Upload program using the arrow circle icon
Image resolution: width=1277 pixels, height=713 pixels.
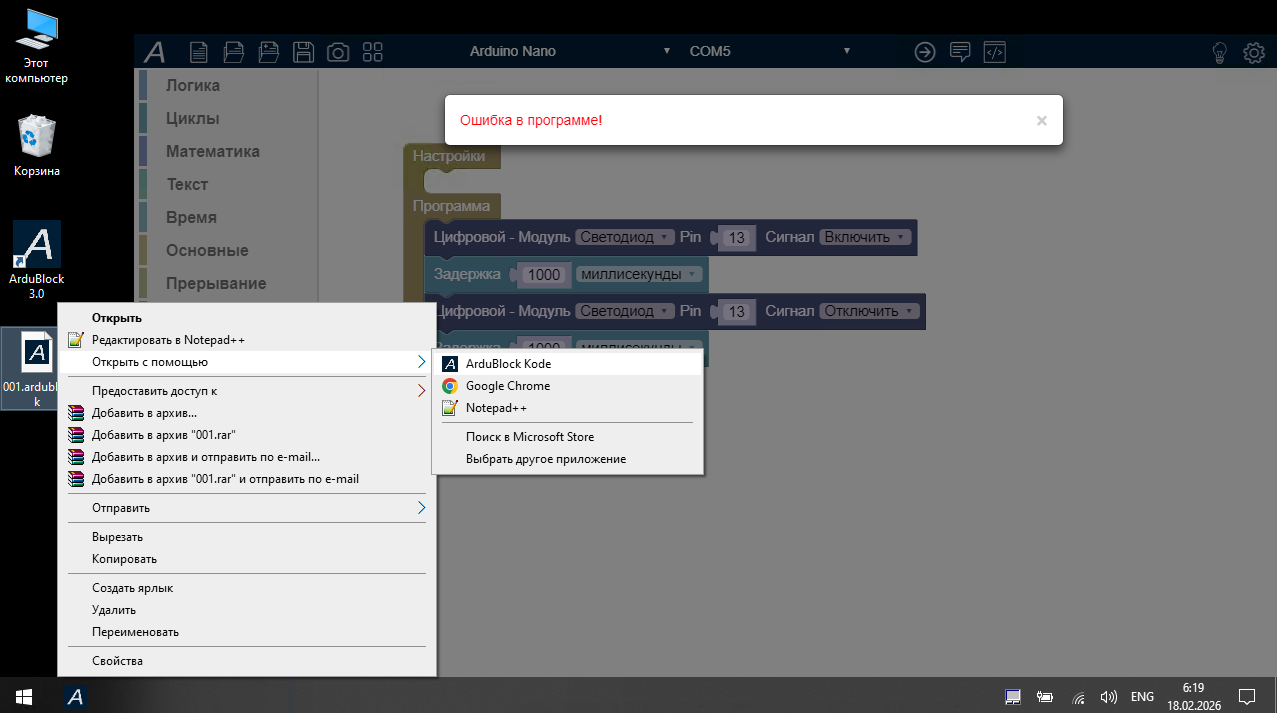pos(925,52)
